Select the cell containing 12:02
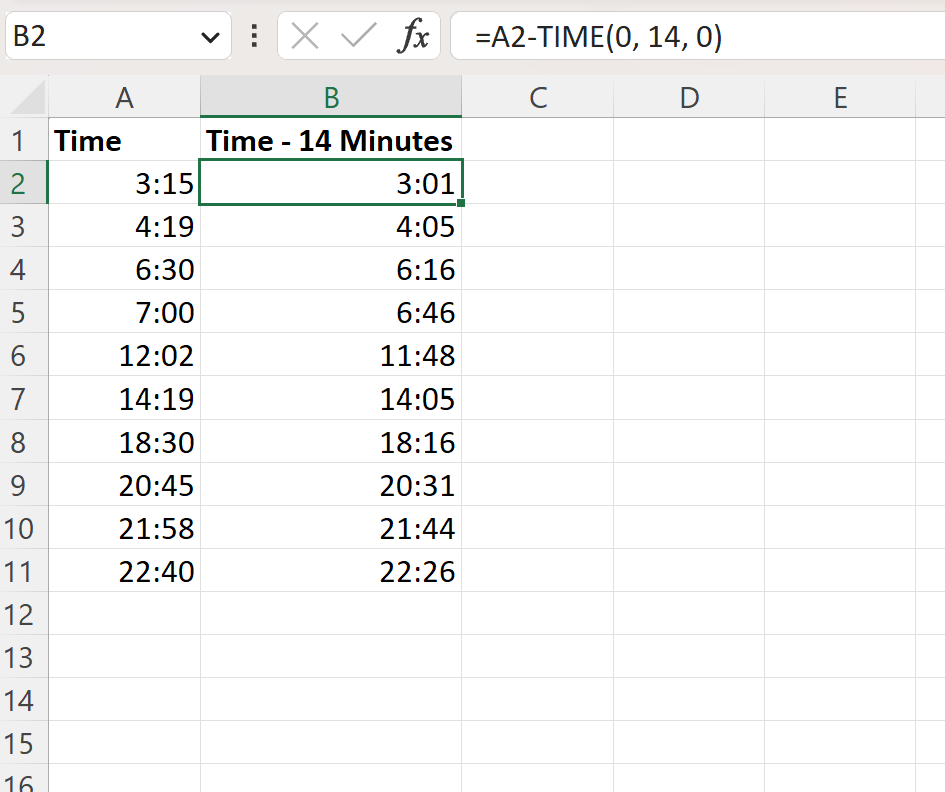This screenshot has height=792, width=945. click(124, 356)
